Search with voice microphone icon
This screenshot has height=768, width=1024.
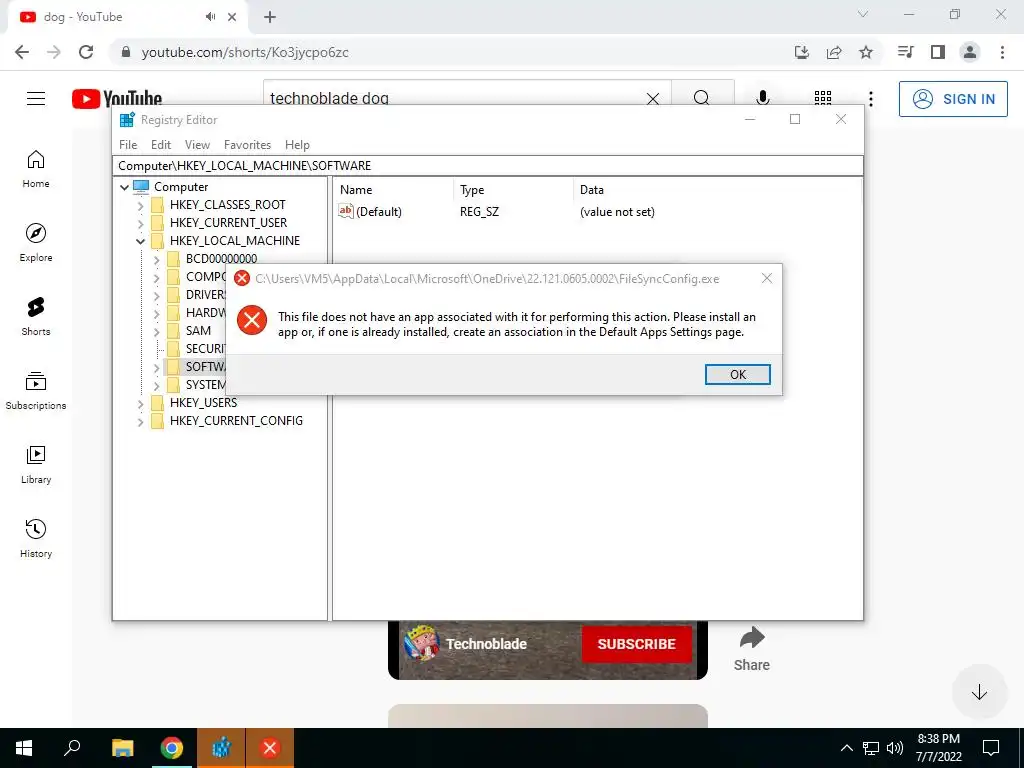click(x=762, y=98)
